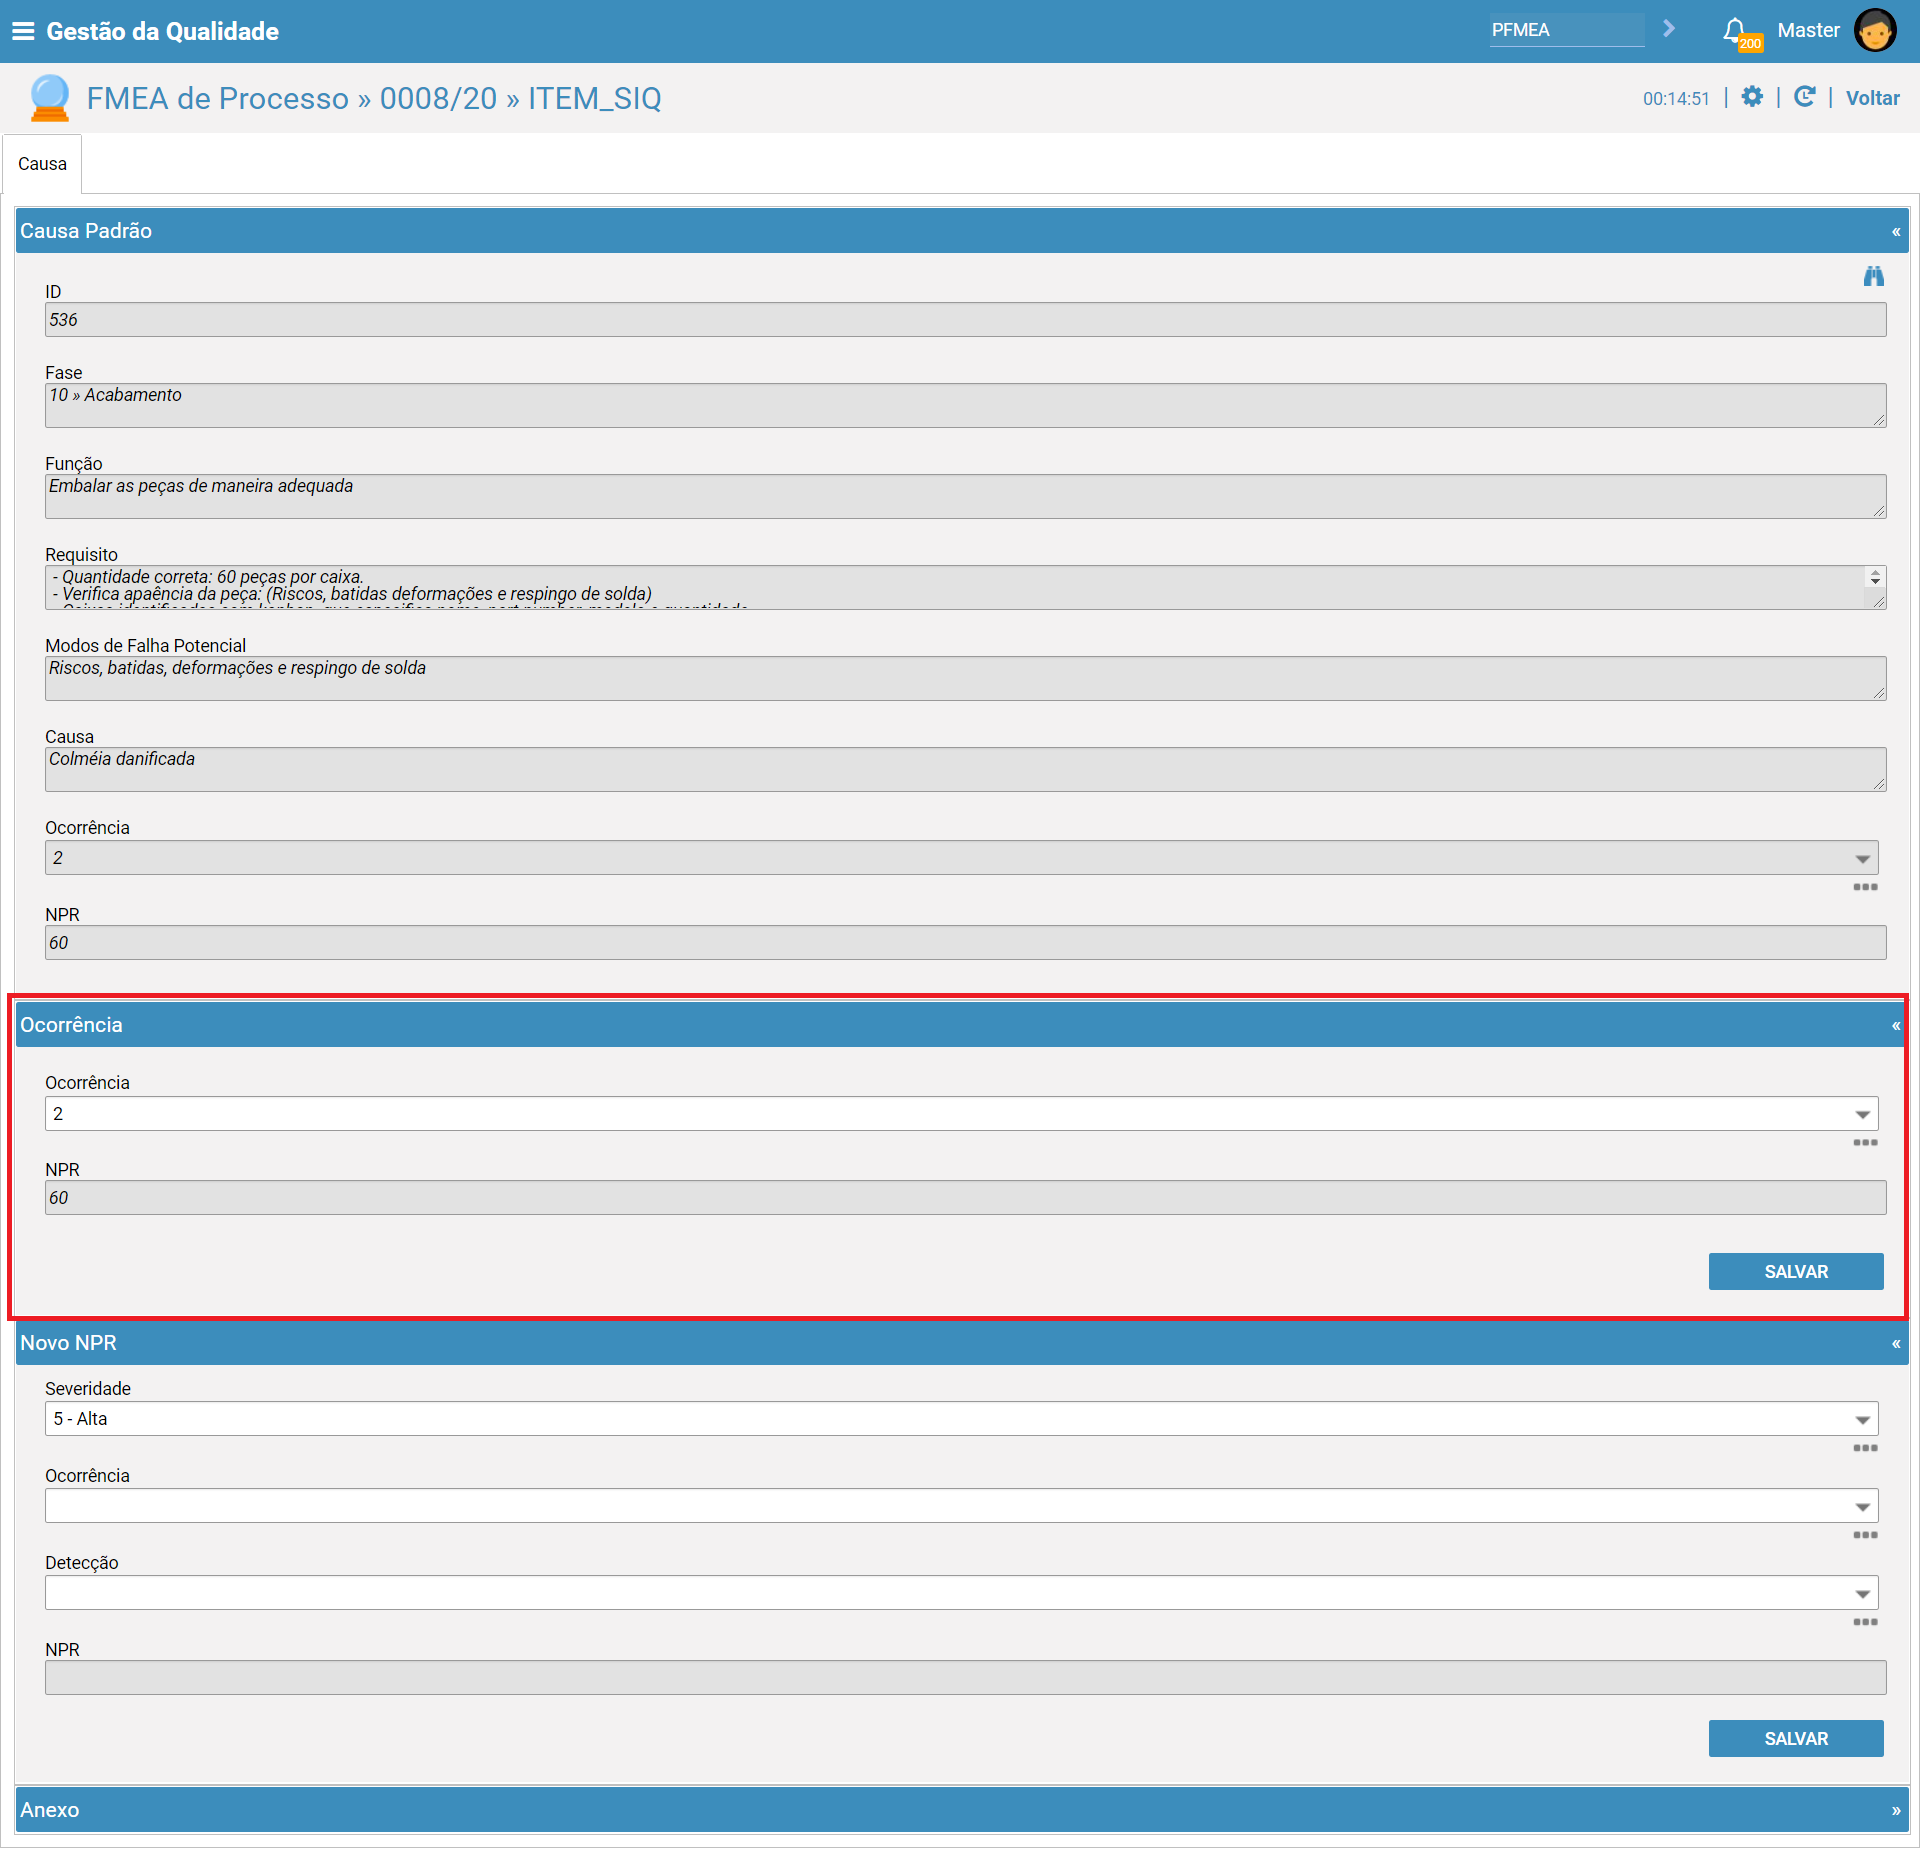Click Modos de Falha Potencial text area
1925x1853 pixels.
[x=968, y=679]
